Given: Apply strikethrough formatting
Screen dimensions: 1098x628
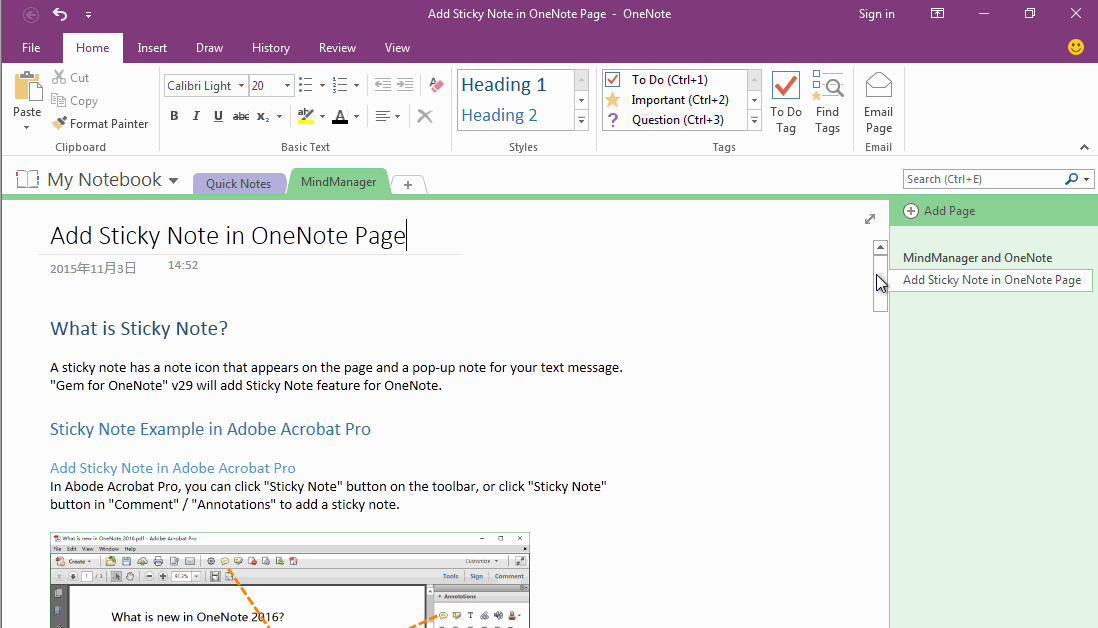Looking at the screenshot, I should pyautogui.click(x=240, y=116).
